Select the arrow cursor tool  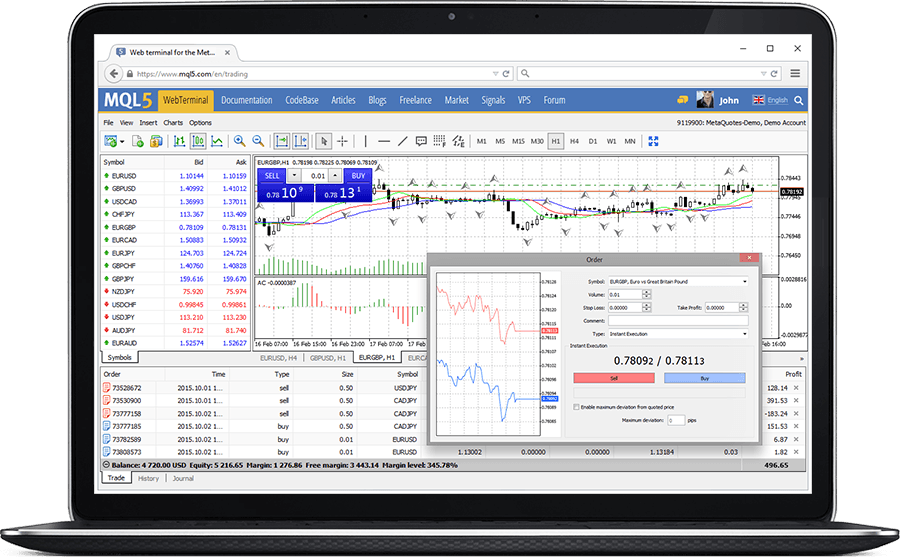tap(324, 141)
